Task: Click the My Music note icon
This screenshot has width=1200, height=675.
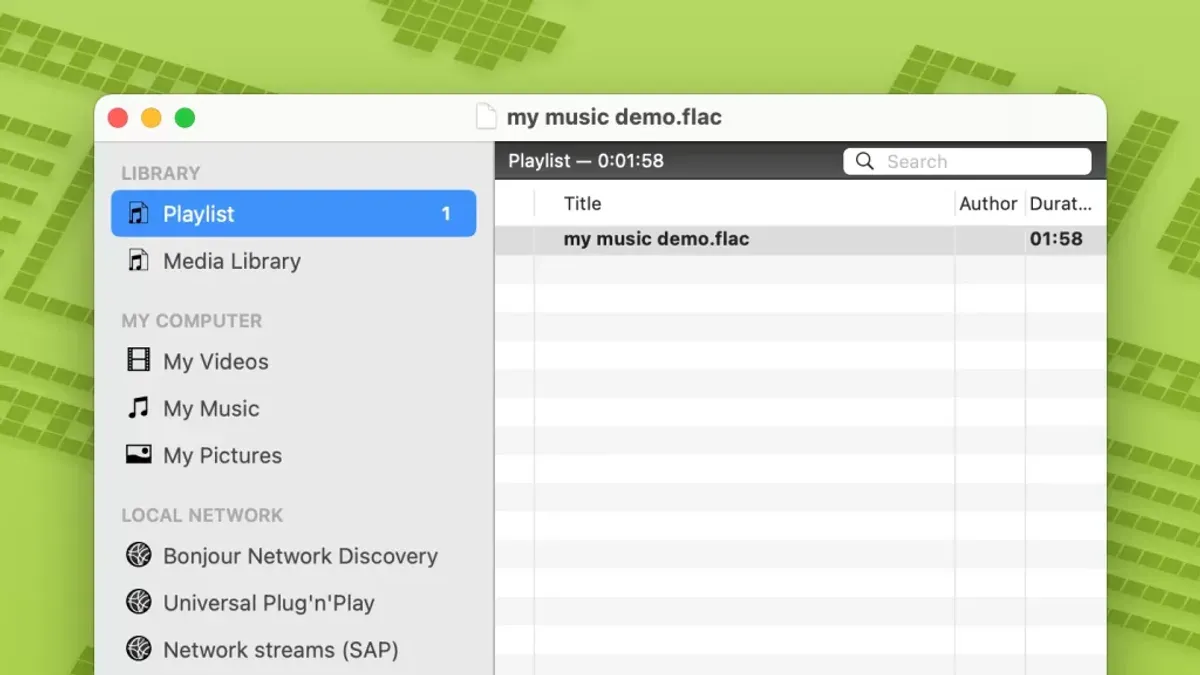Action: [x=138, y=407]
